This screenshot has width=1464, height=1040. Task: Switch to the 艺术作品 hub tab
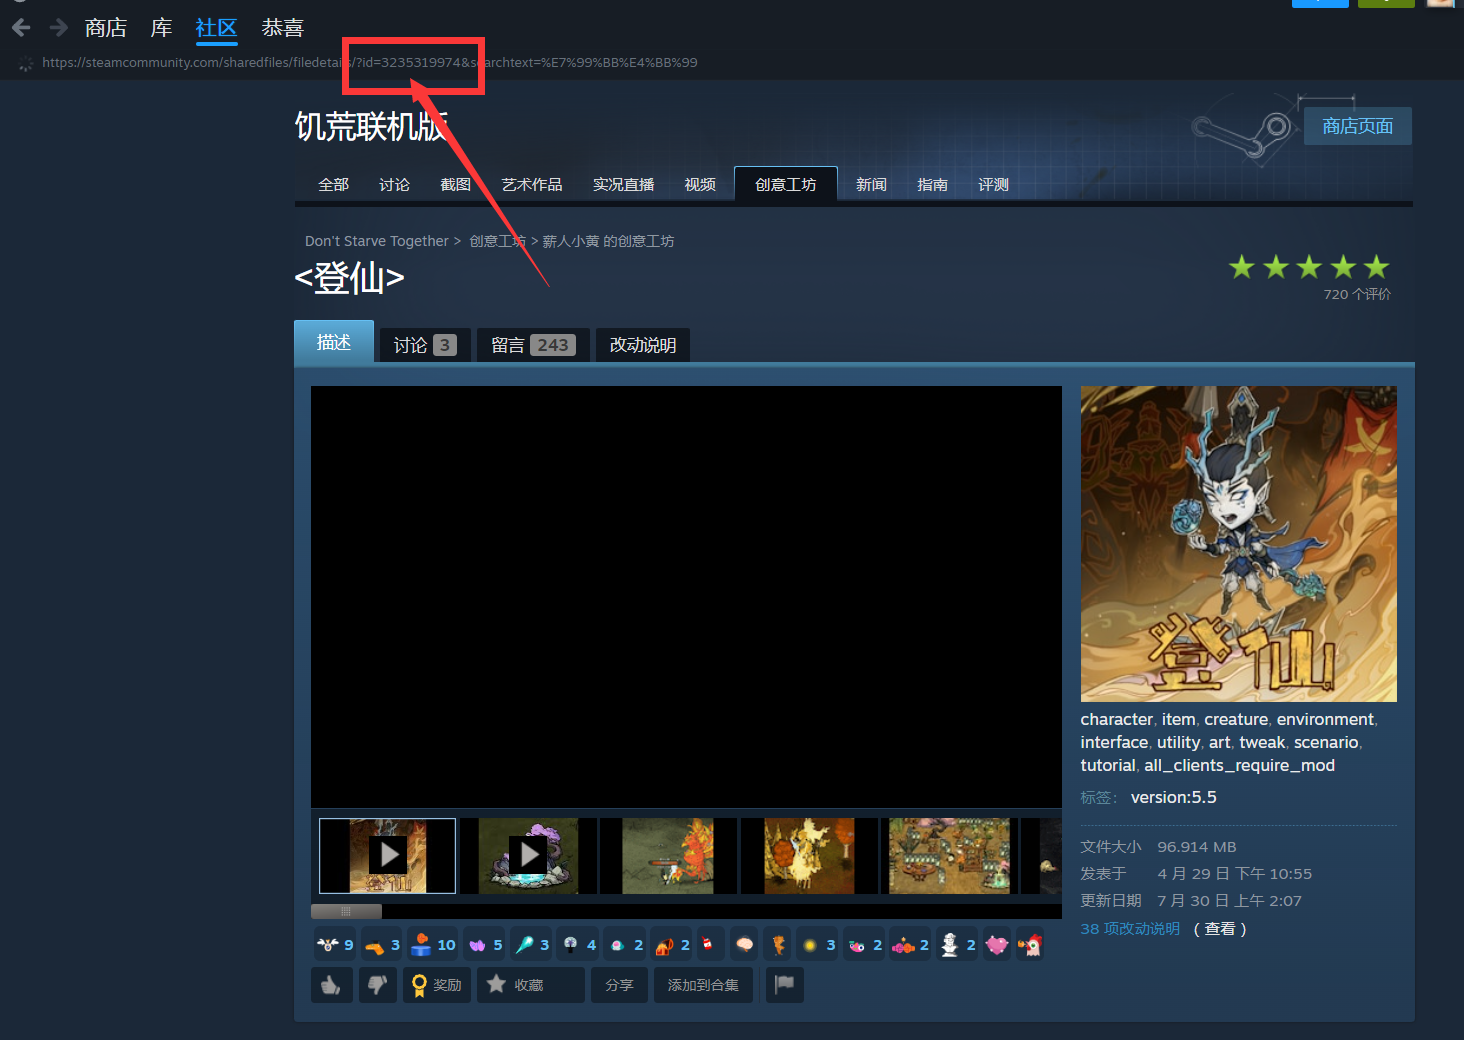coord(531,185)
